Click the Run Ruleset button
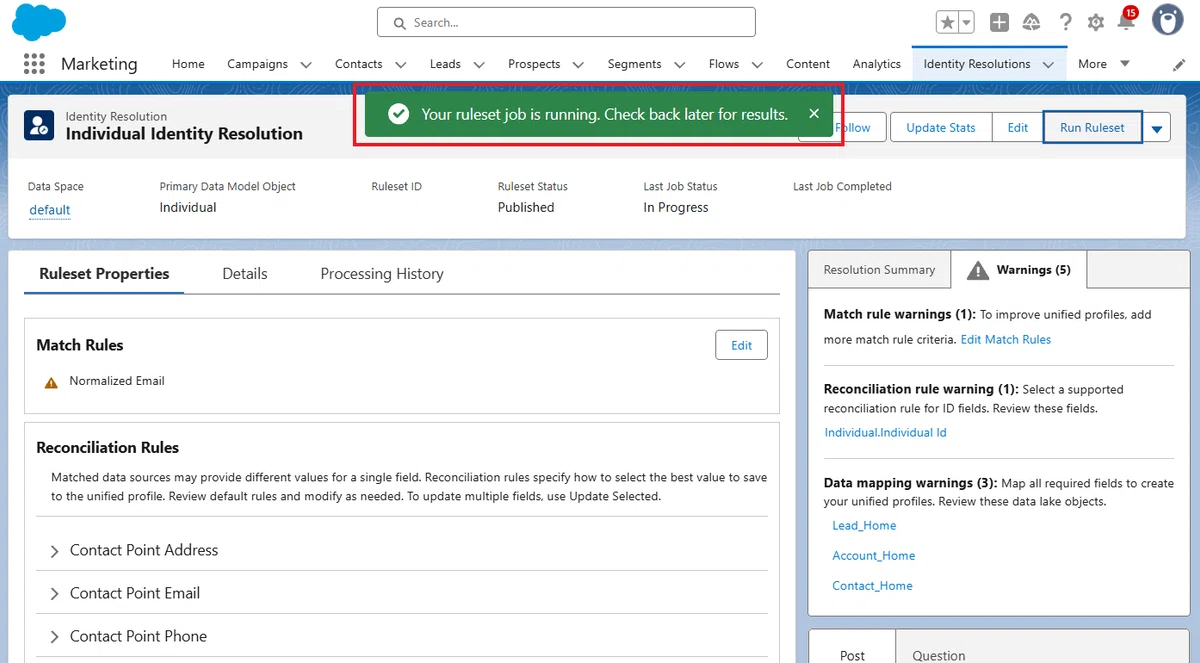1200x663 pixels. [x=1092, y=127]
